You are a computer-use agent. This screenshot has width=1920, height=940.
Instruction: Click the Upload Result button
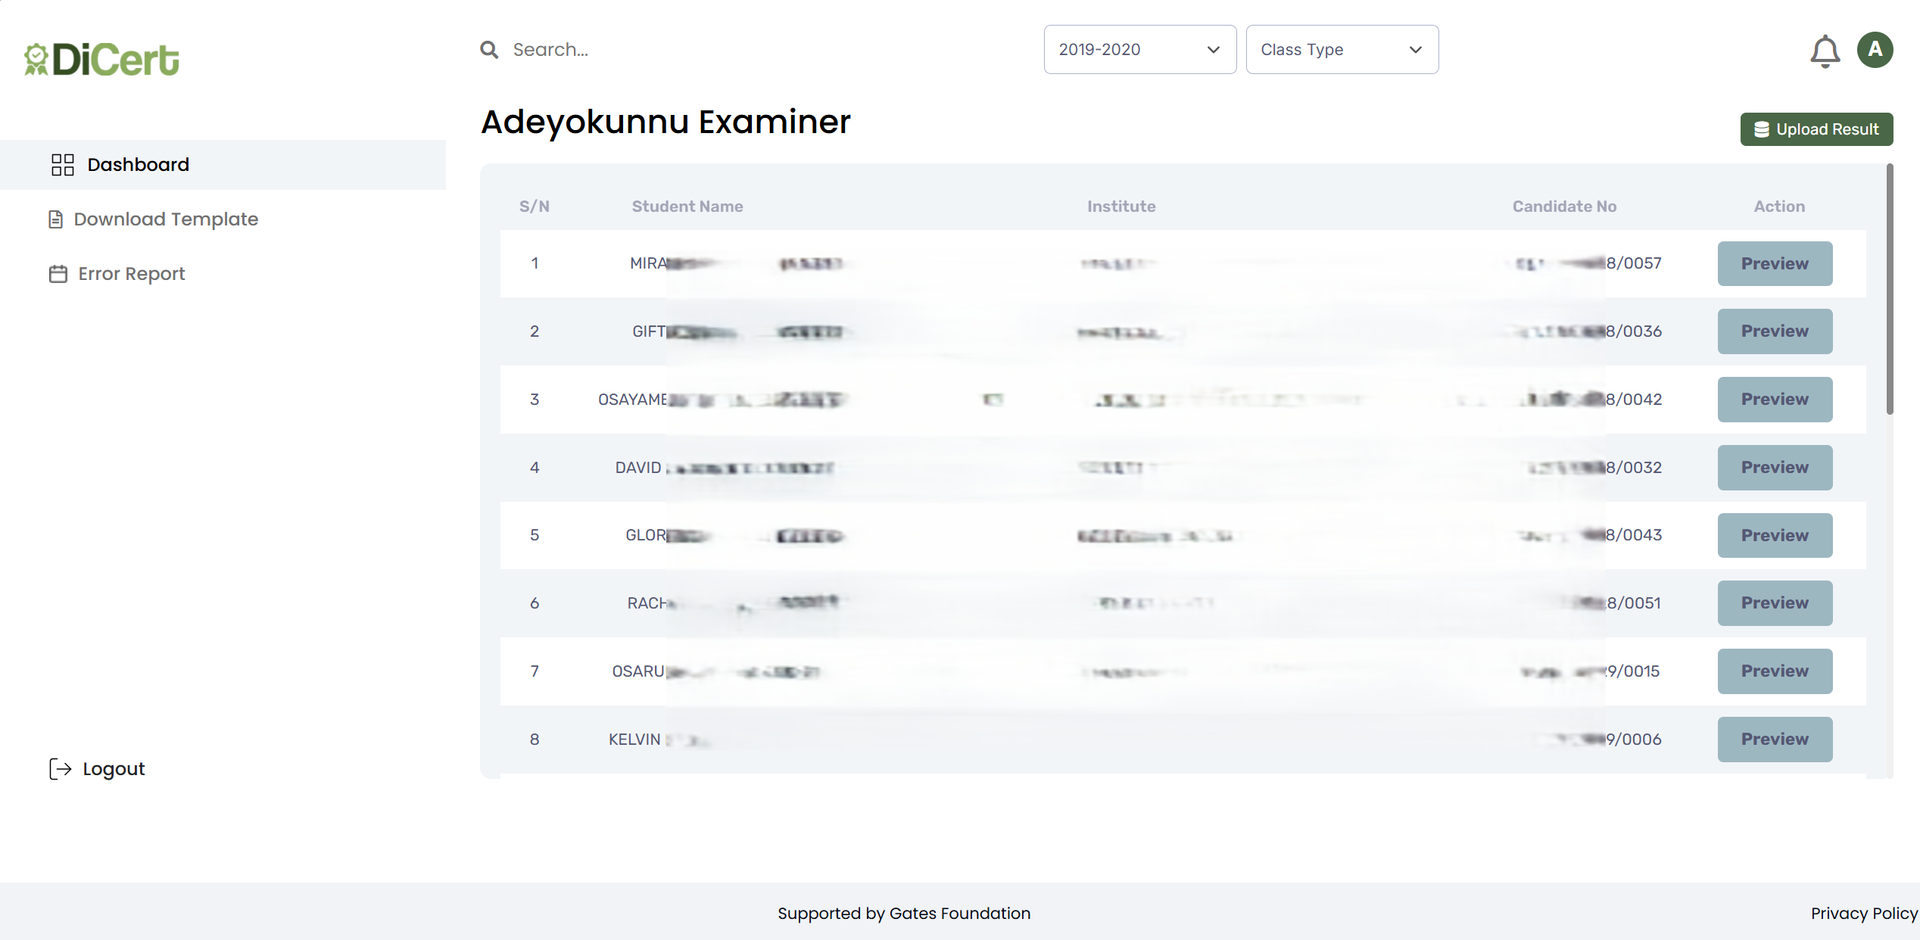point(1817,129)
